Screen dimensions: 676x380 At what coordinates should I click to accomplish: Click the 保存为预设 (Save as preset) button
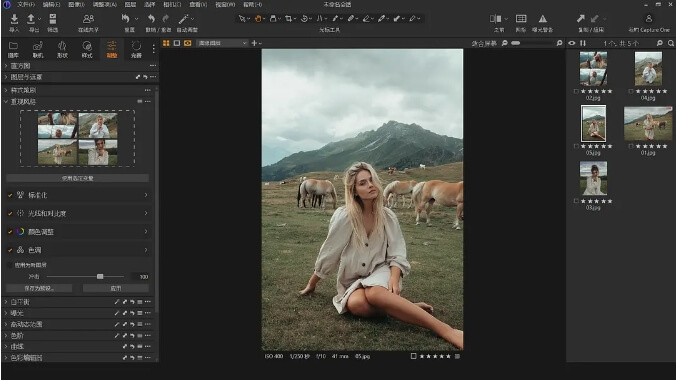click(39, 288)
